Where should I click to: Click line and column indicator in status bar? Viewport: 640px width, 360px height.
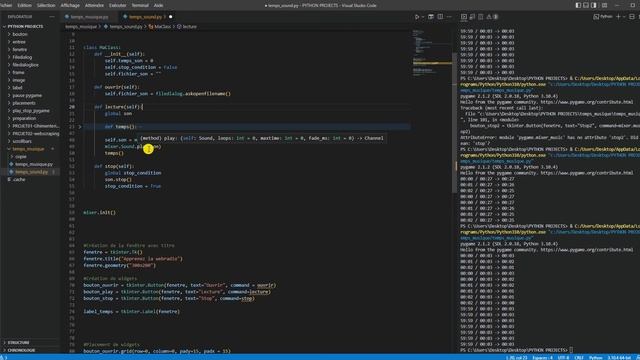(x=517, y=358)
